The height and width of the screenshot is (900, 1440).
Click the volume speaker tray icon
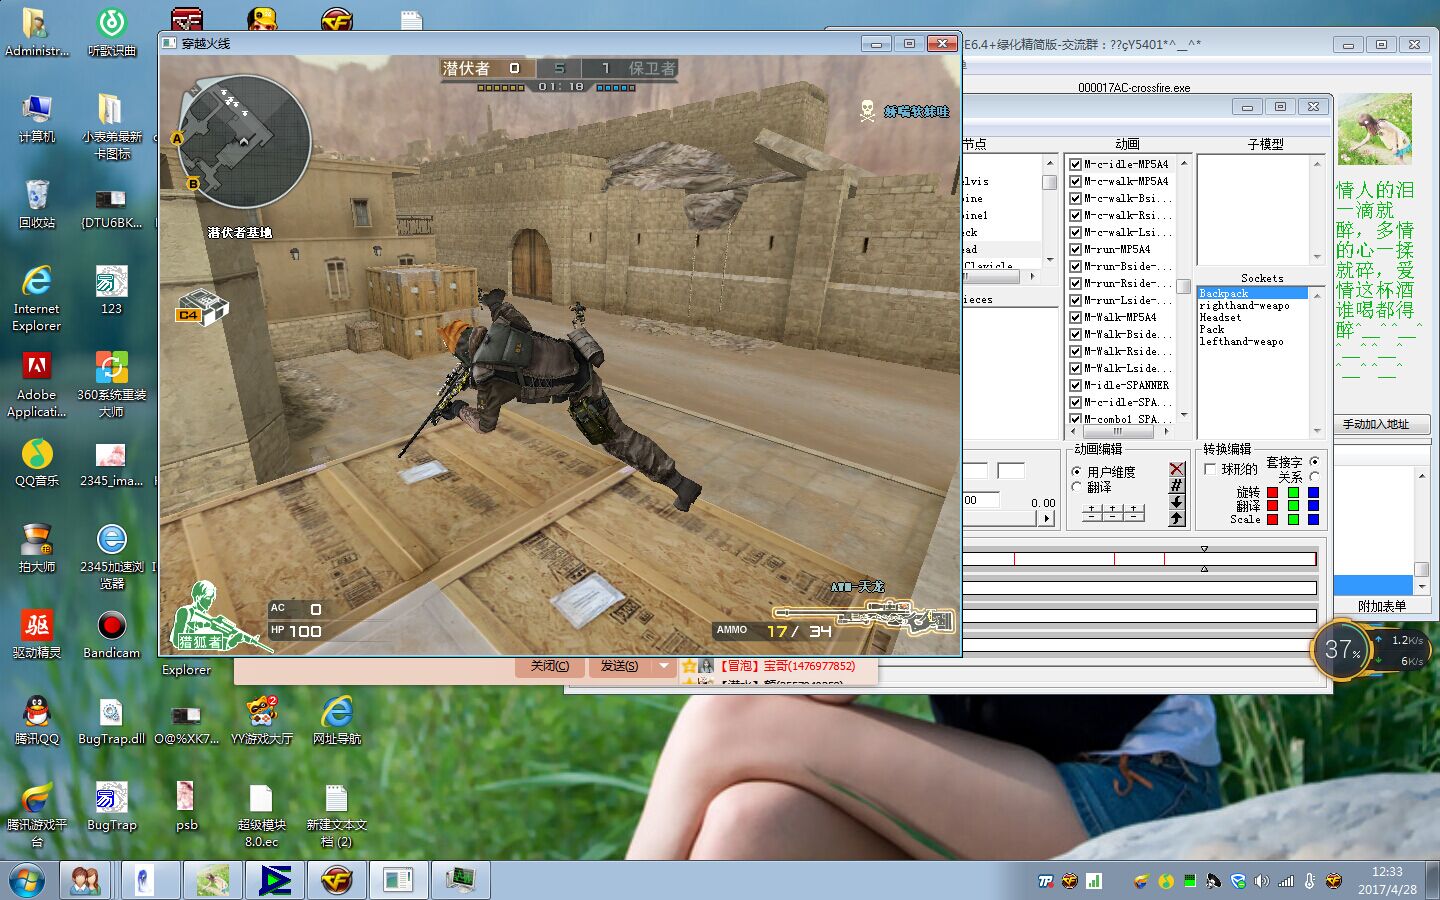1262,881
